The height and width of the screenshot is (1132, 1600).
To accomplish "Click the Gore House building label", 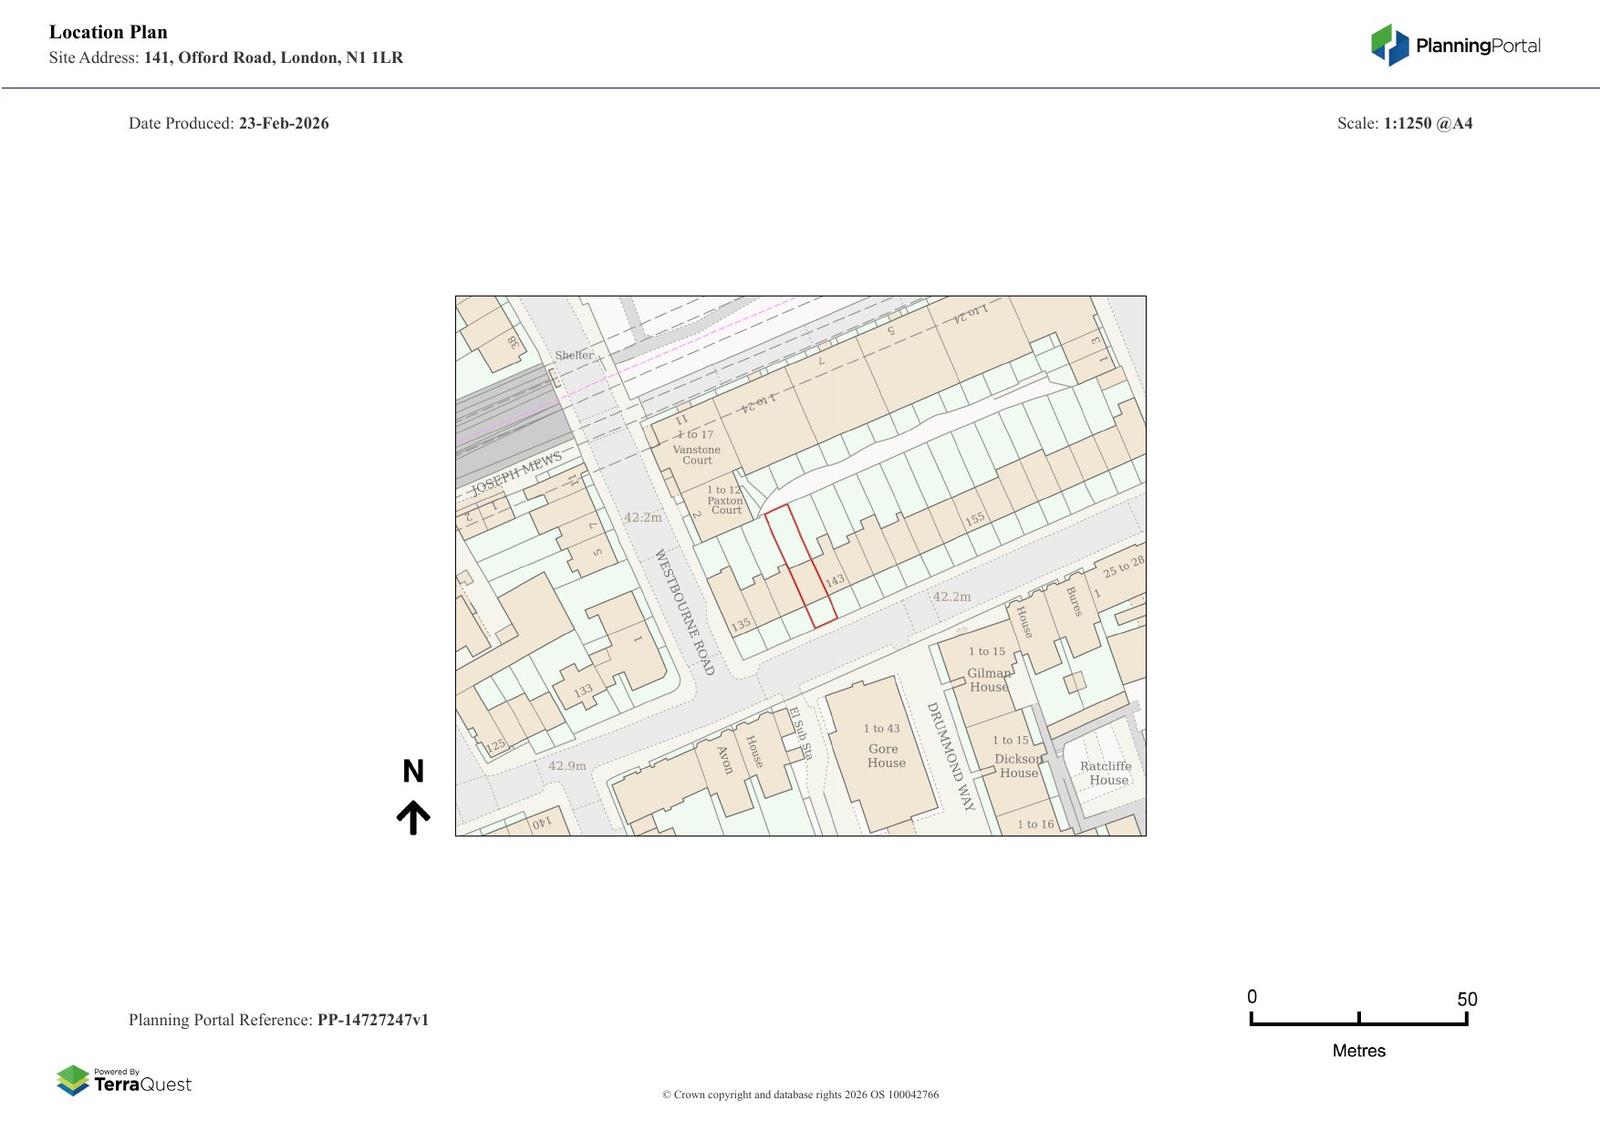I will [885, 756].
